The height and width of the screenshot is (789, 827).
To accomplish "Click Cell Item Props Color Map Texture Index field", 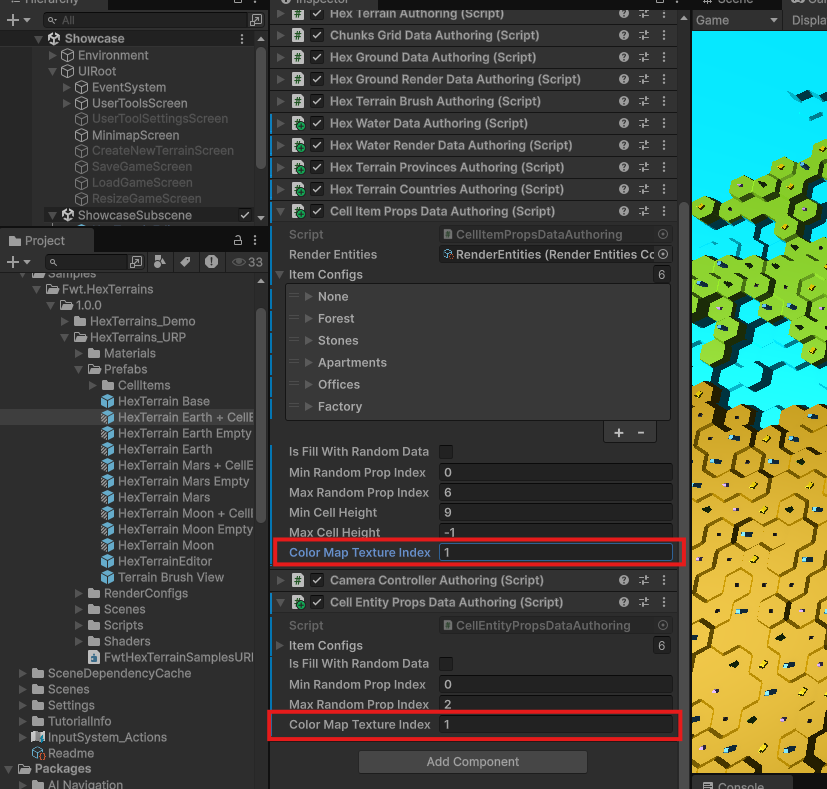I will [x=556, y=552].
